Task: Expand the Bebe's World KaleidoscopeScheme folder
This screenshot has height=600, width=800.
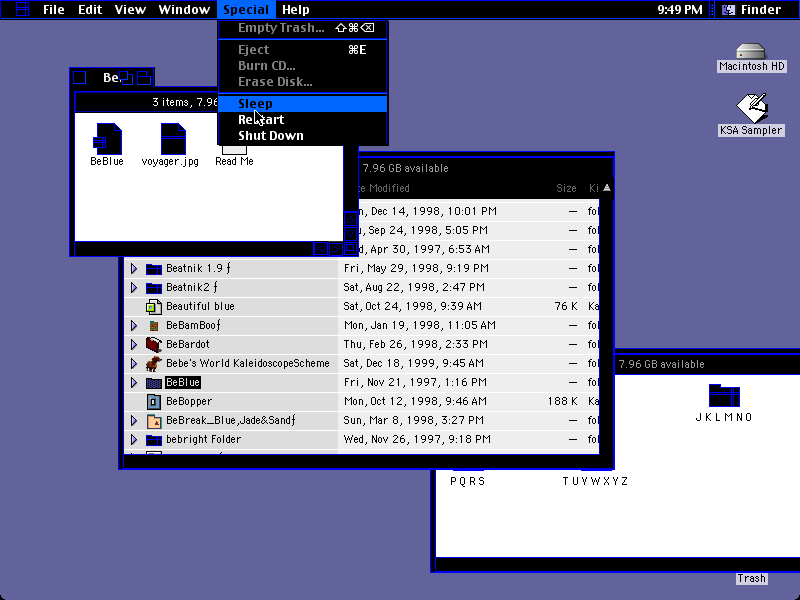Action: [134, 363]
